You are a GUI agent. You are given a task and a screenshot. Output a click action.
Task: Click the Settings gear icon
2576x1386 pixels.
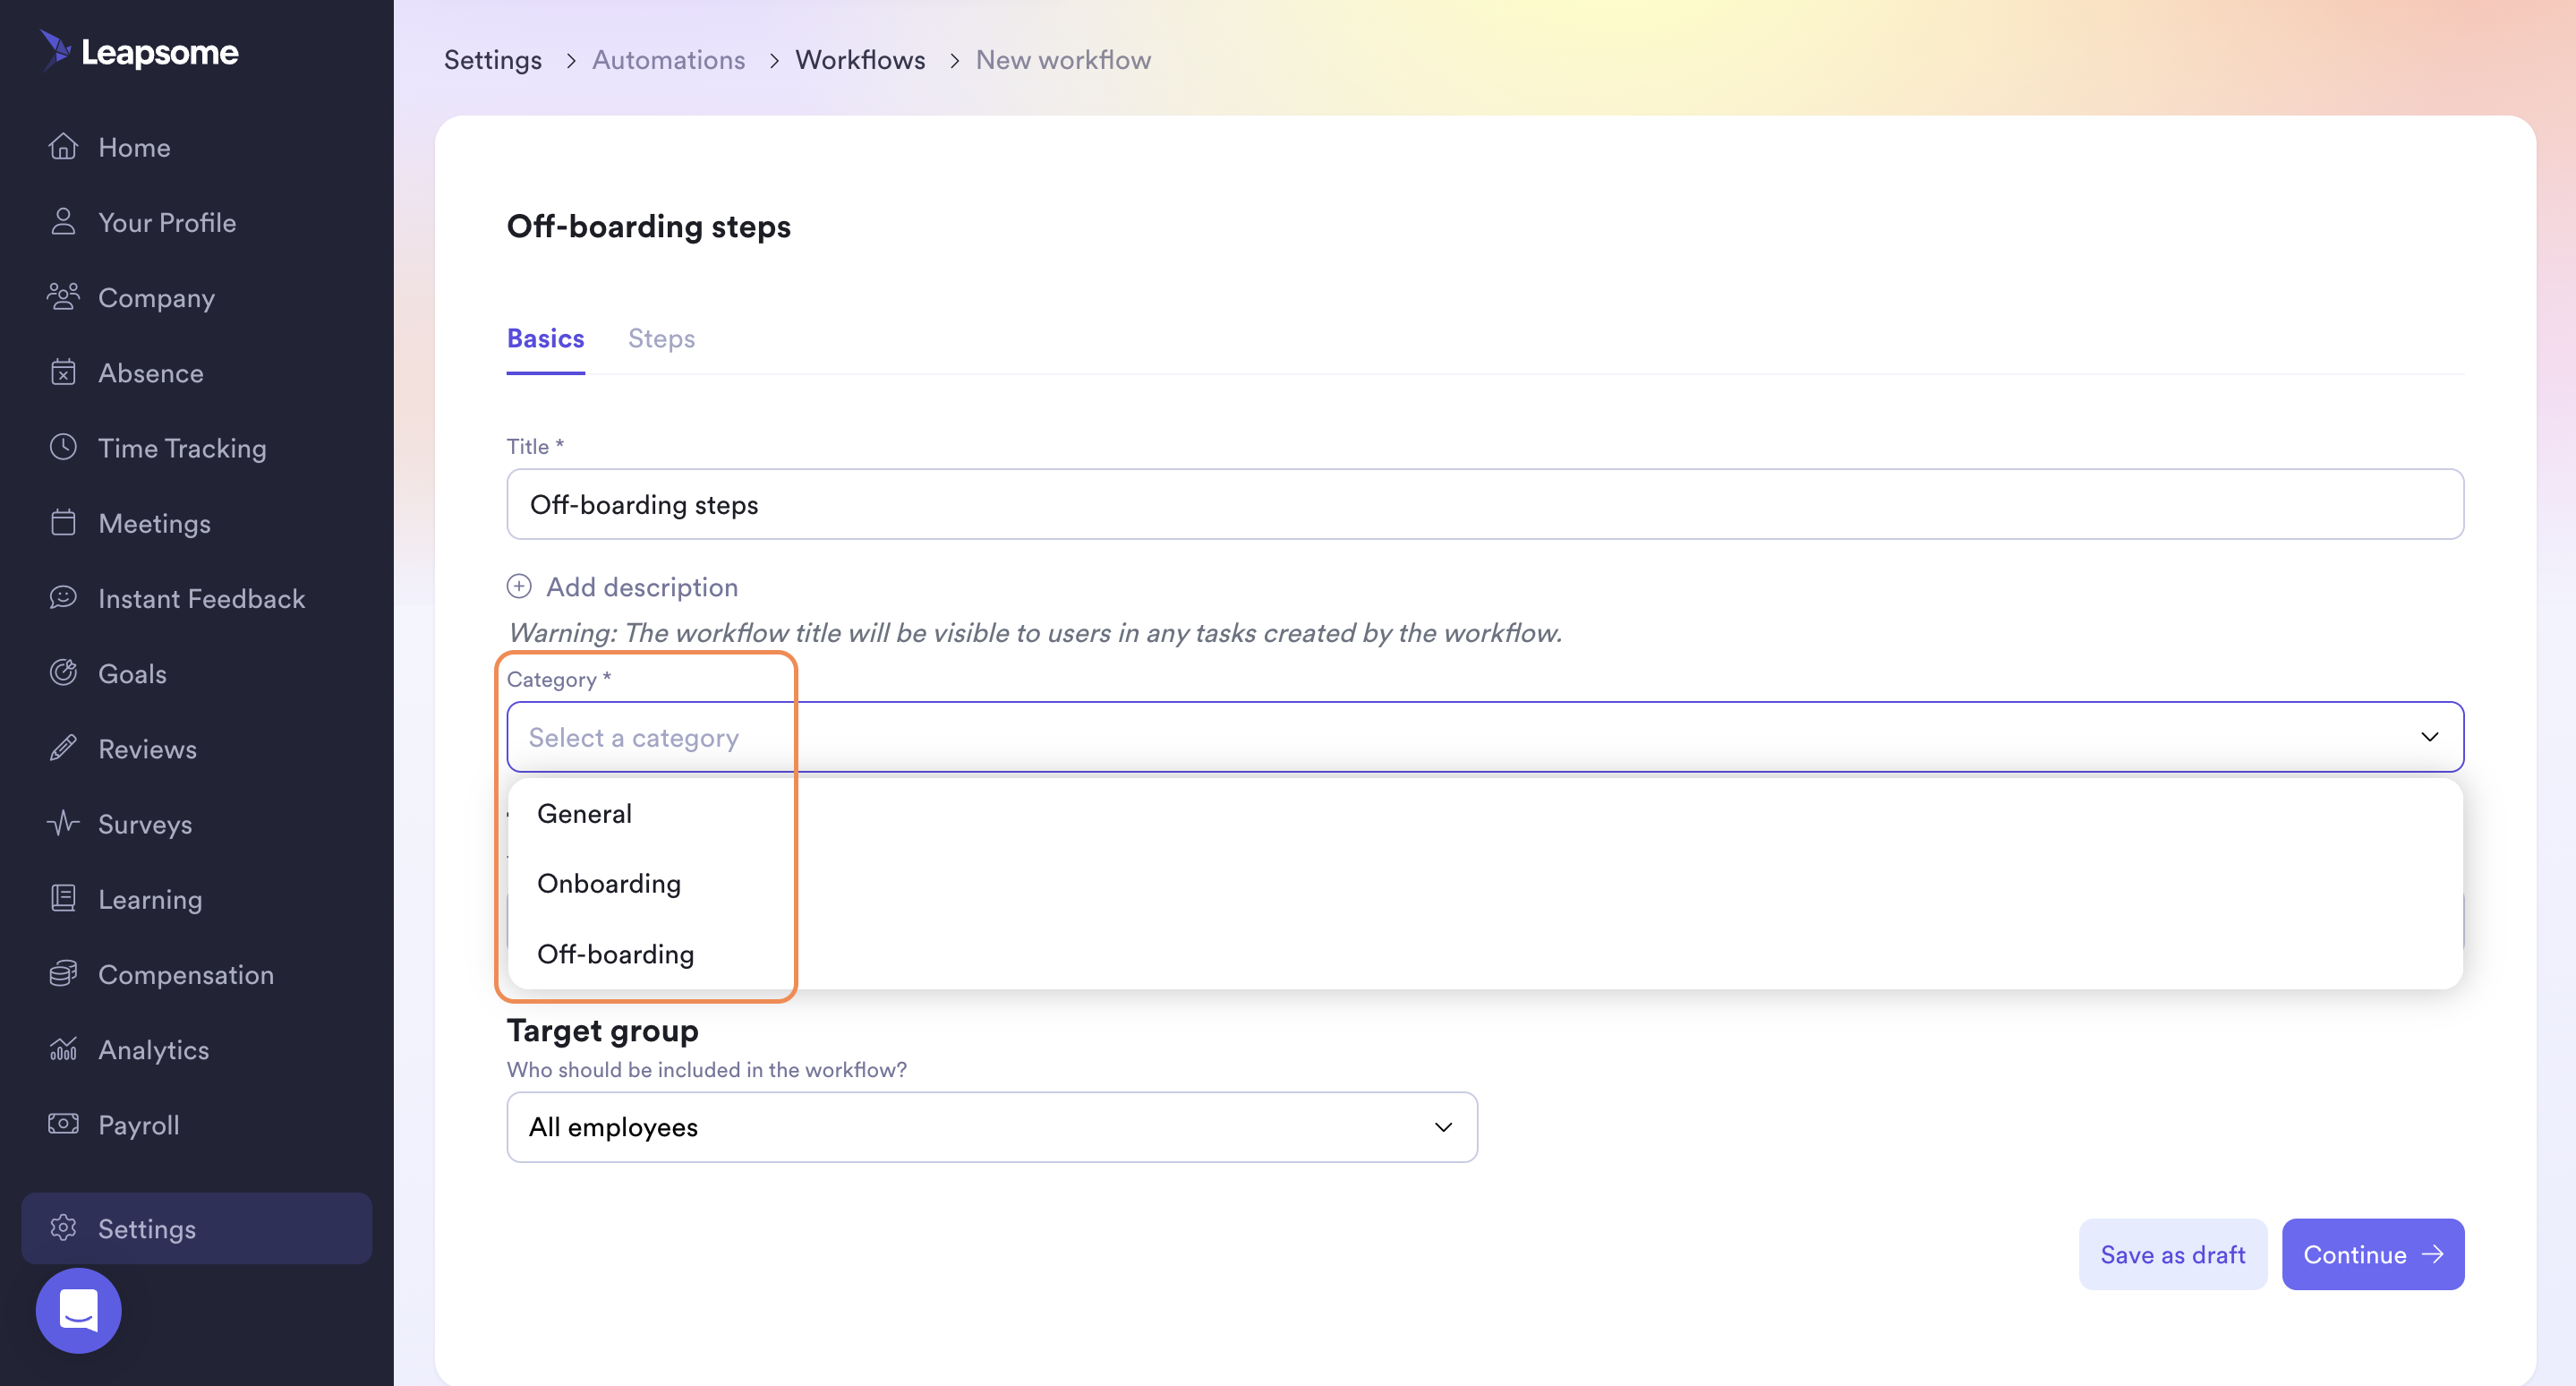point(63,1228)
